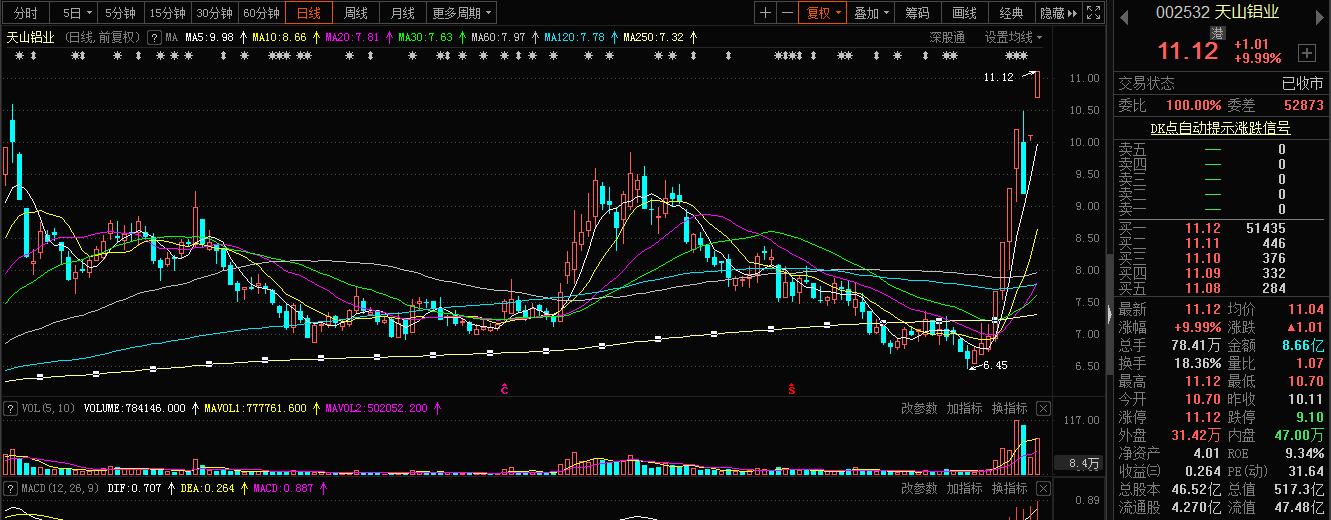Toggle the 画线 drawing tools

coord(964,13)
